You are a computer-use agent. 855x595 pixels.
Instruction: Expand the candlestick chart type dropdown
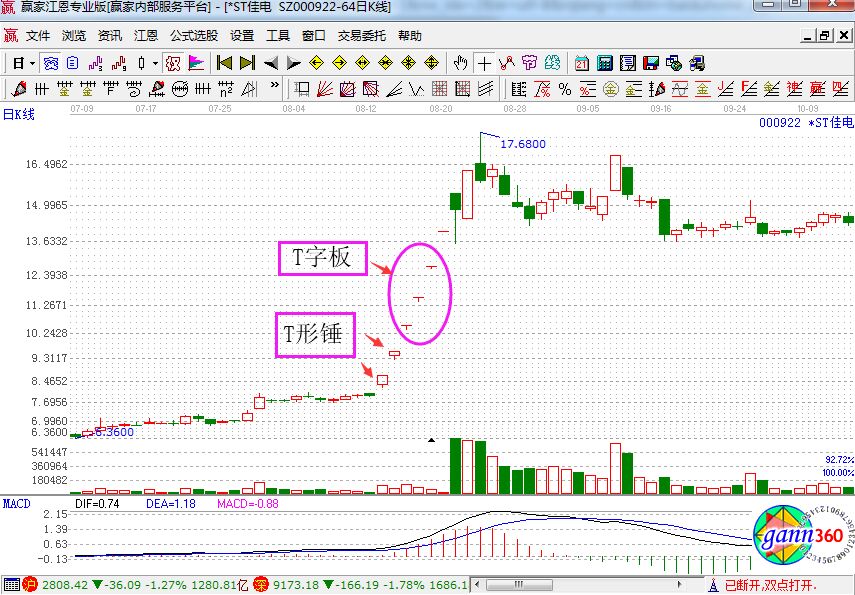pos(153,63)
